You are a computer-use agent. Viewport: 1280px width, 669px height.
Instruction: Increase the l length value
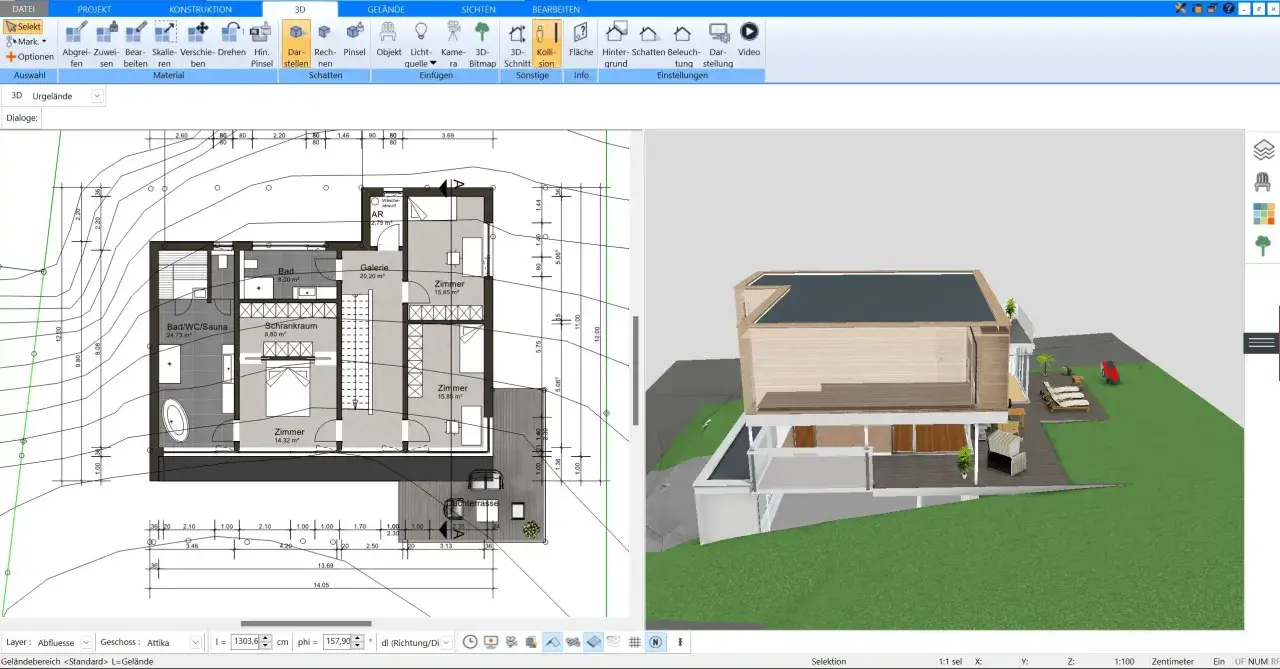click(x=266, y=638)
